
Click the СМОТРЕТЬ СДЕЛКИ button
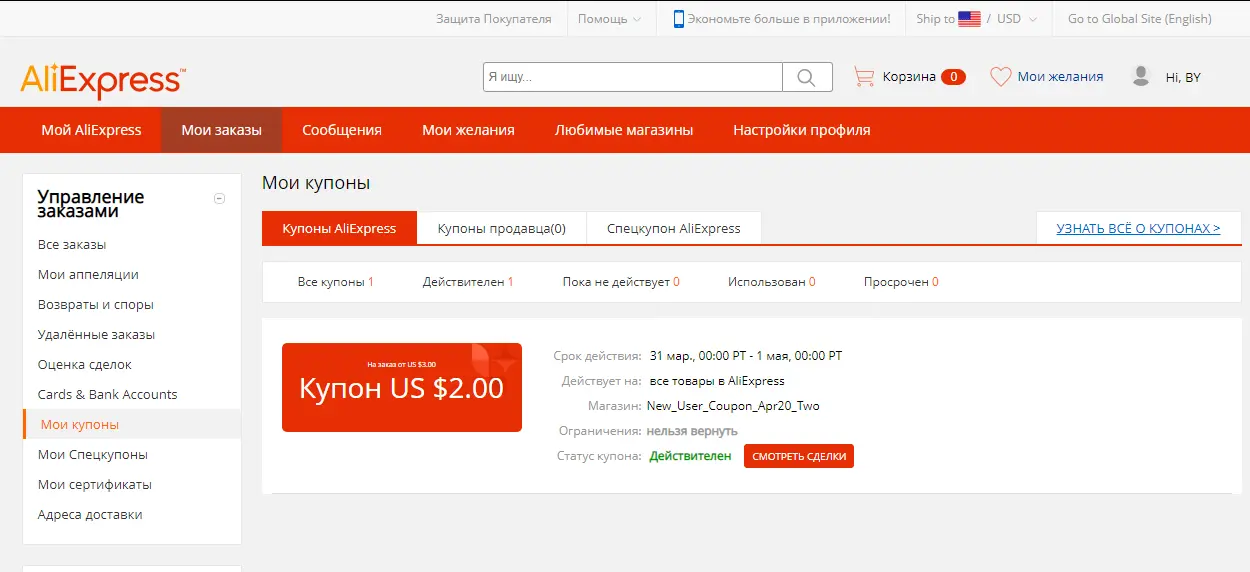[799, 456]
